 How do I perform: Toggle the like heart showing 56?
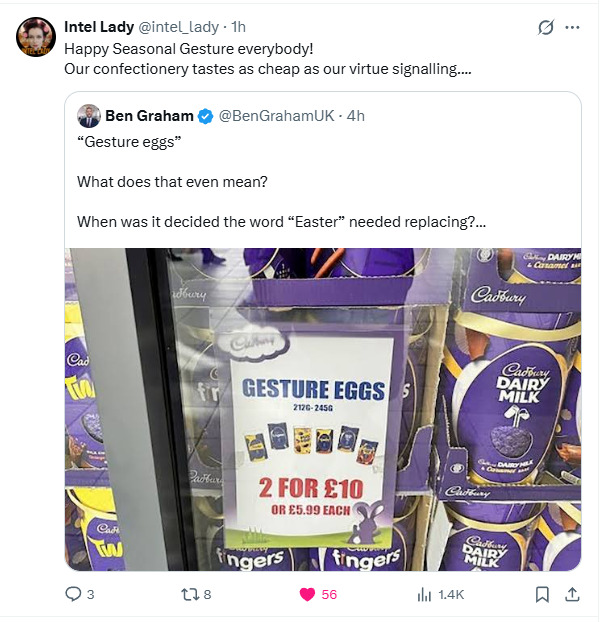pos(307,594)
